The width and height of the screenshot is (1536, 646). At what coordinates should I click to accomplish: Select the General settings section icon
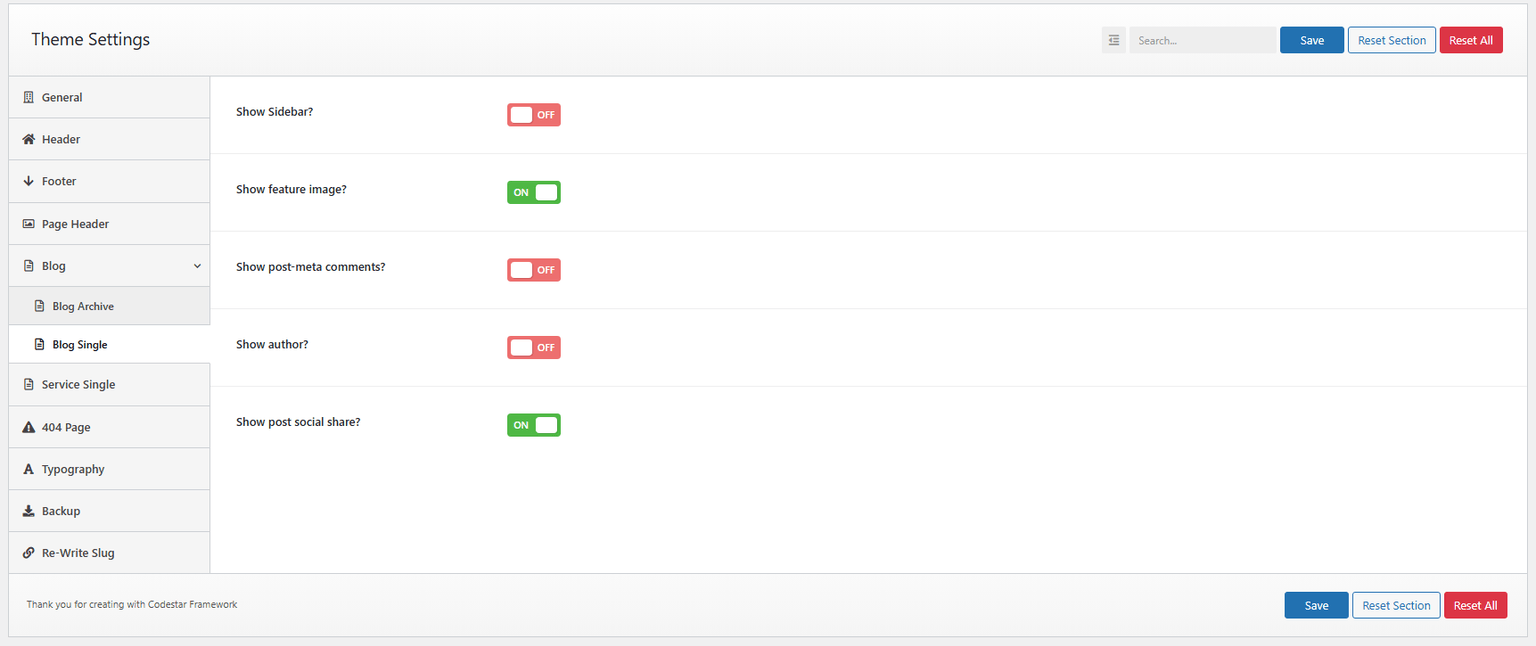pos(26,97)
